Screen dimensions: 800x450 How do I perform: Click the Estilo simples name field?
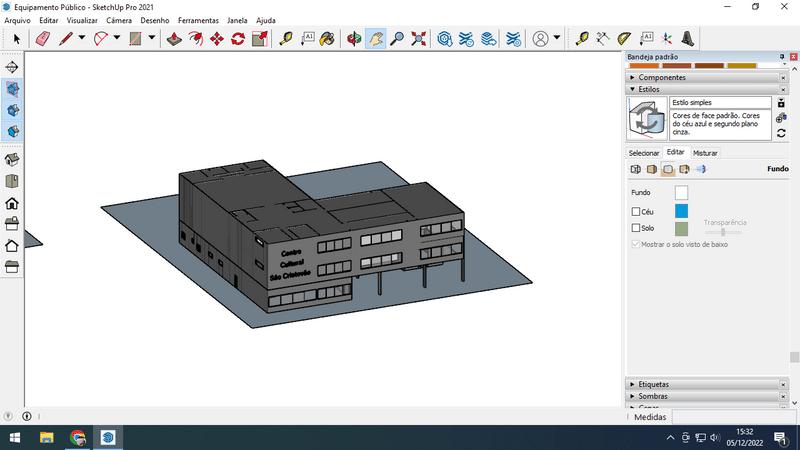tap(719, 102)
